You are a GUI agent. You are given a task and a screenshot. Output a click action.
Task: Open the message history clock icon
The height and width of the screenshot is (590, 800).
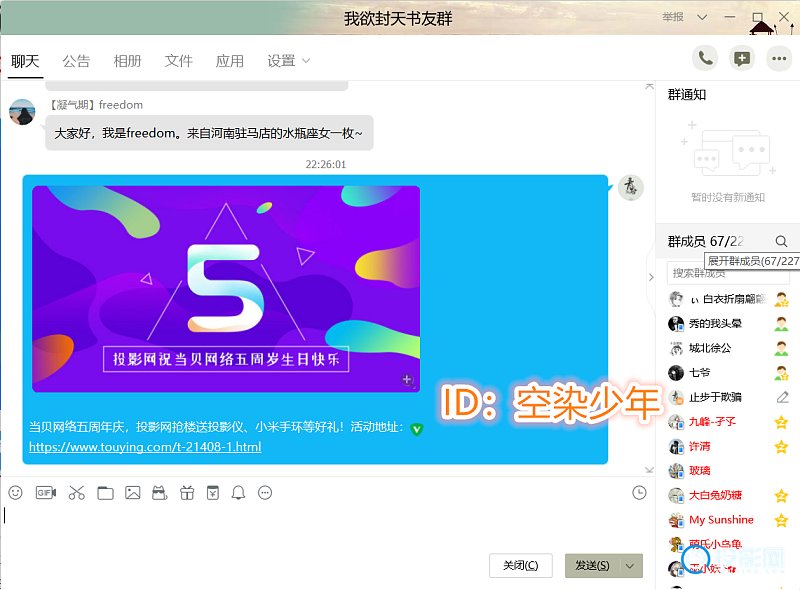[639, 493]
